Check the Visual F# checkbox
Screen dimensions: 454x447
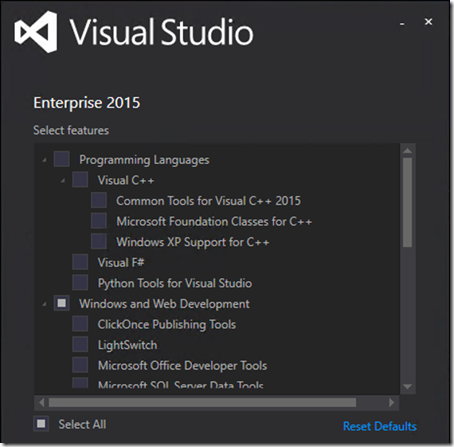[80, 262]
